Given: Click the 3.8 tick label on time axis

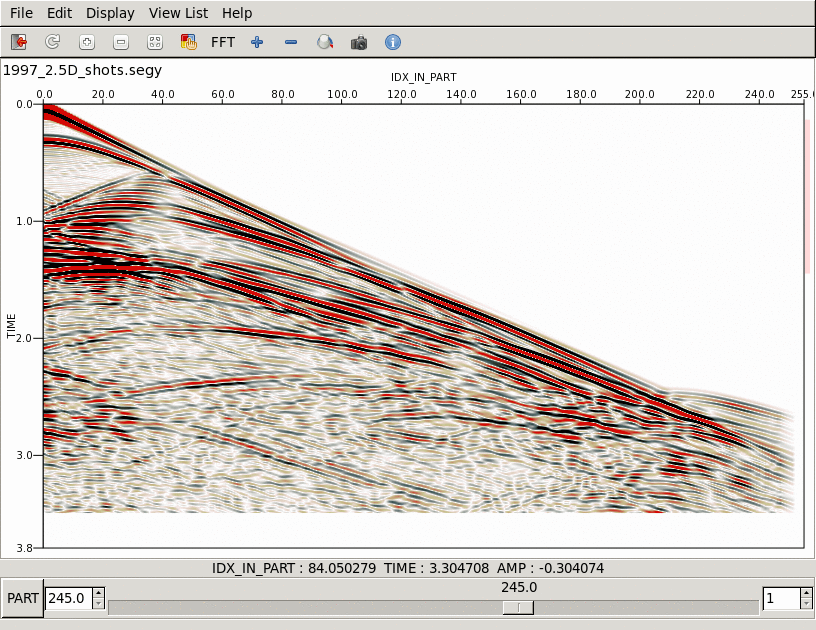Looking at the screenshot, I should coord(24,548).
